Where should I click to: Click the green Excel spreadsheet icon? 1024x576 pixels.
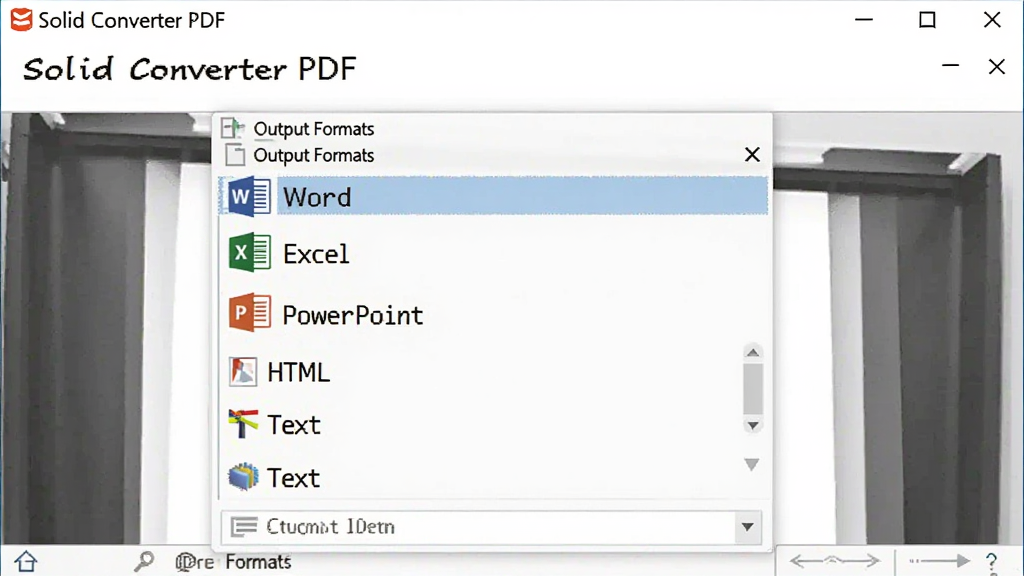(249, 252)
